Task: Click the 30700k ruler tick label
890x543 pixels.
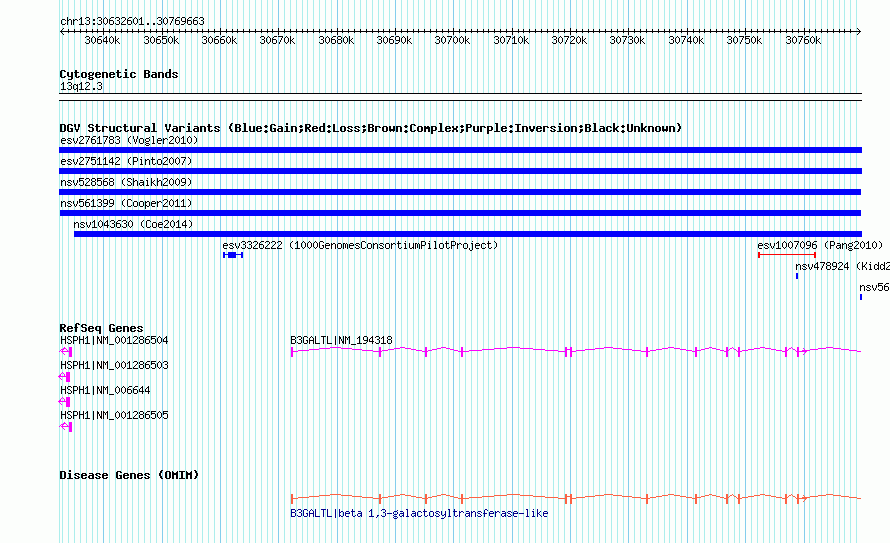Action: coord(452,41)
